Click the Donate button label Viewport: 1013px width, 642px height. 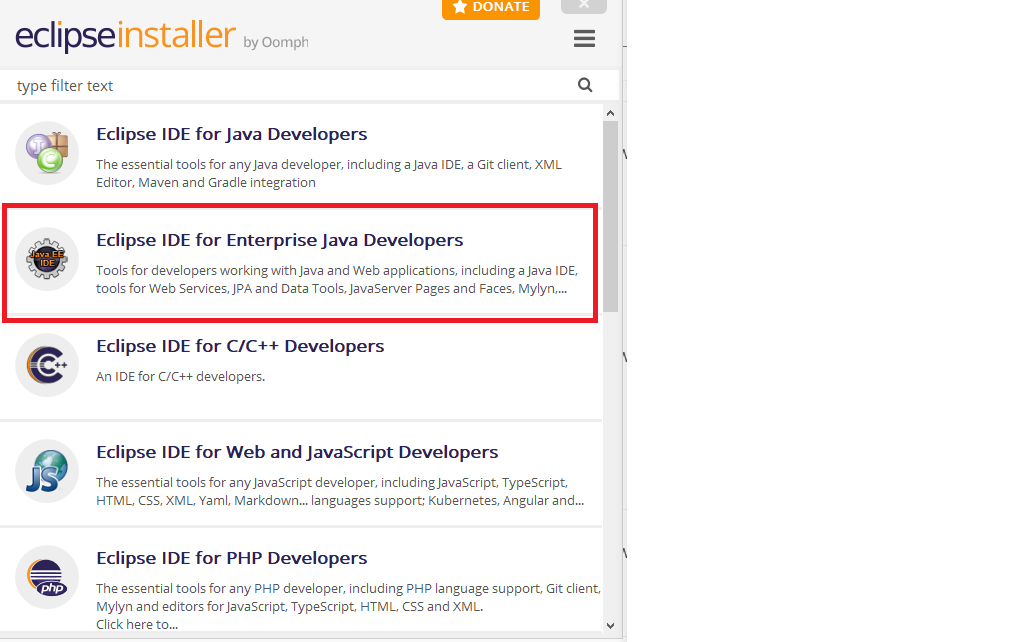pyautogui.click(x=501, y=7)
